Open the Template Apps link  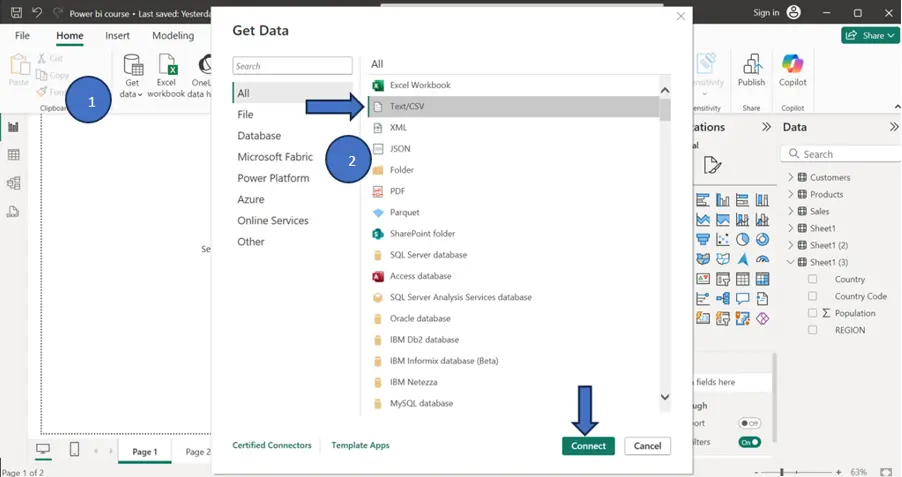[360, 445]
